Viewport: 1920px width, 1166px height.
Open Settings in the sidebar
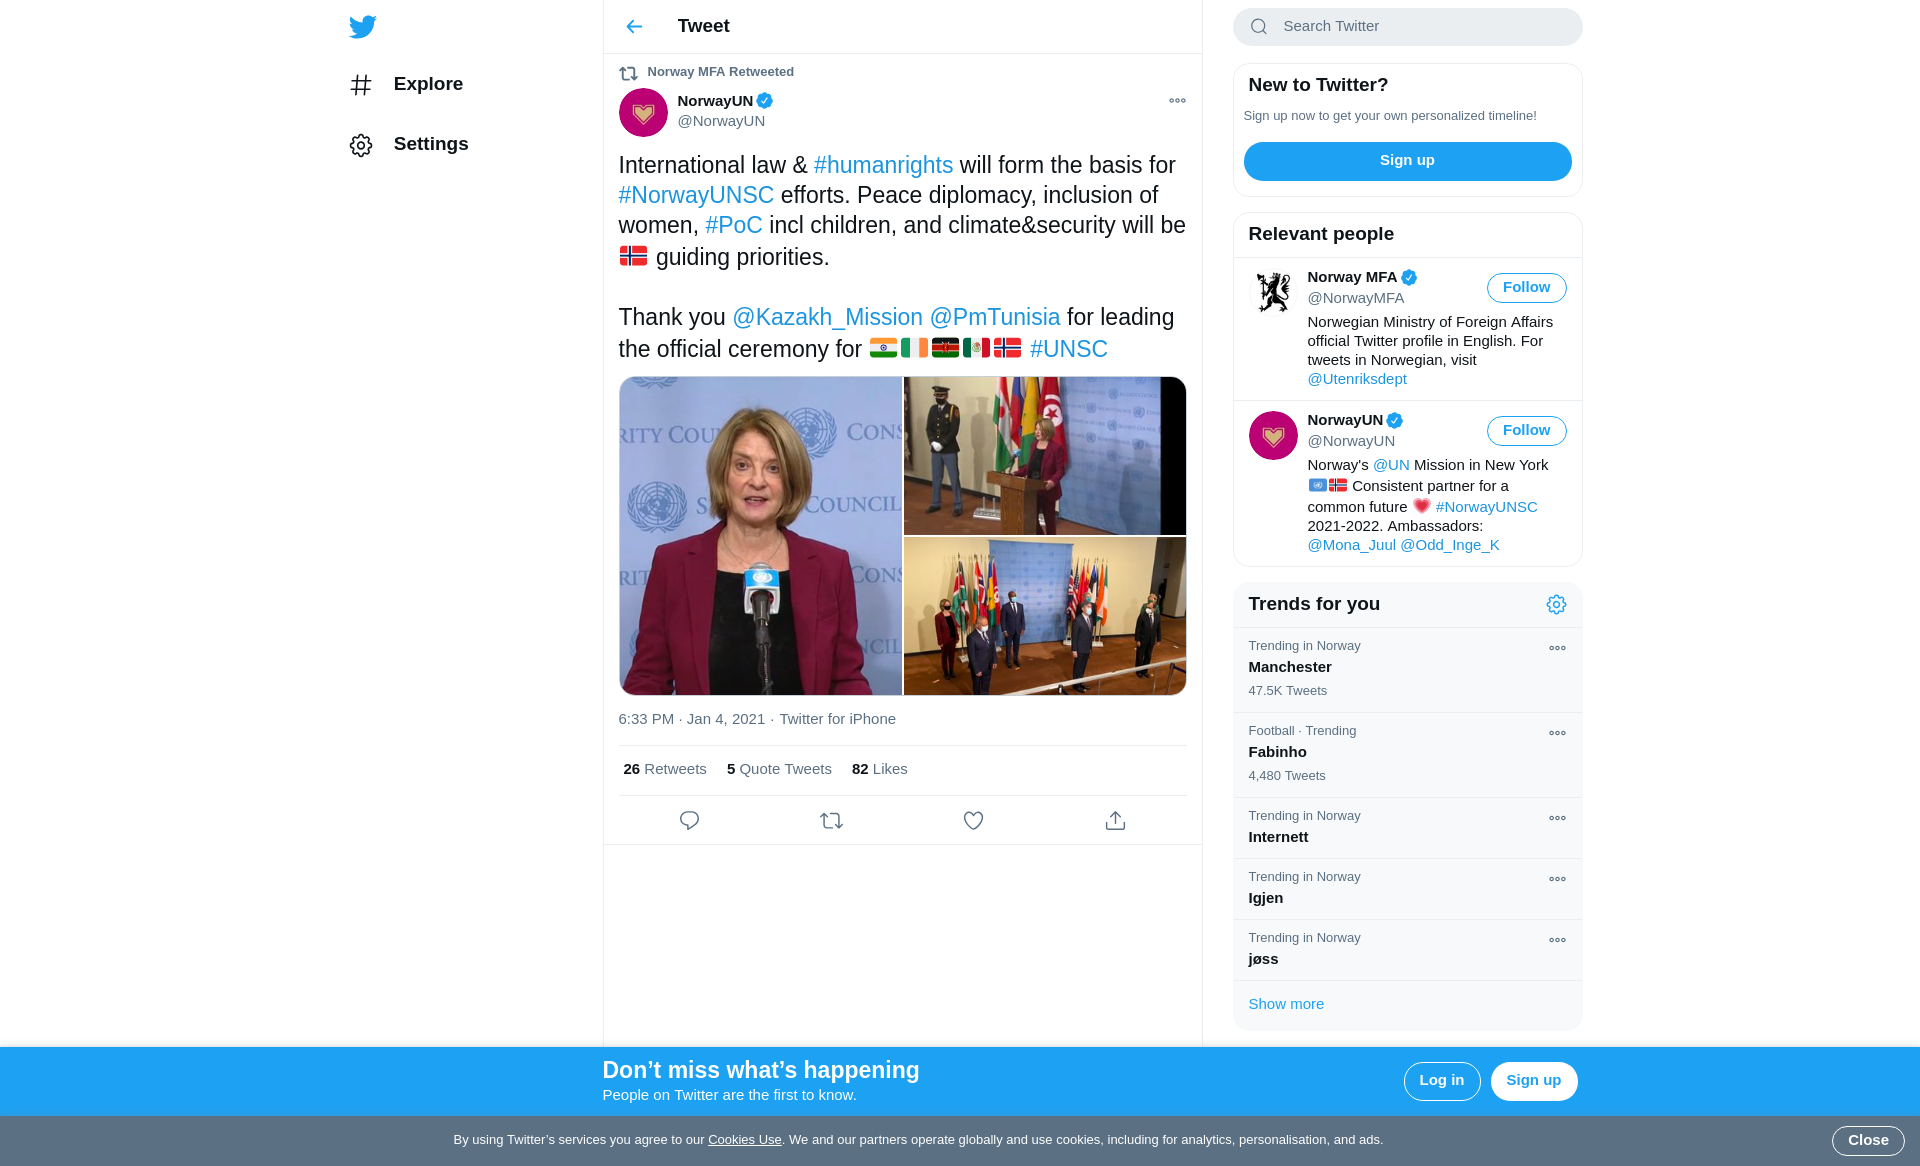pyautogui.click(x=430, y=144)
